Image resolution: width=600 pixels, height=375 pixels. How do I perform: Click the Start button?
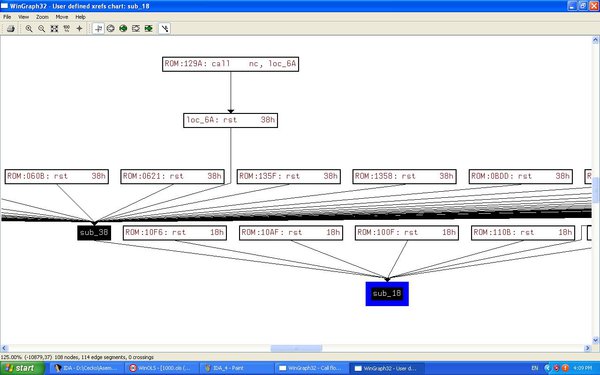tap(22, 368)
